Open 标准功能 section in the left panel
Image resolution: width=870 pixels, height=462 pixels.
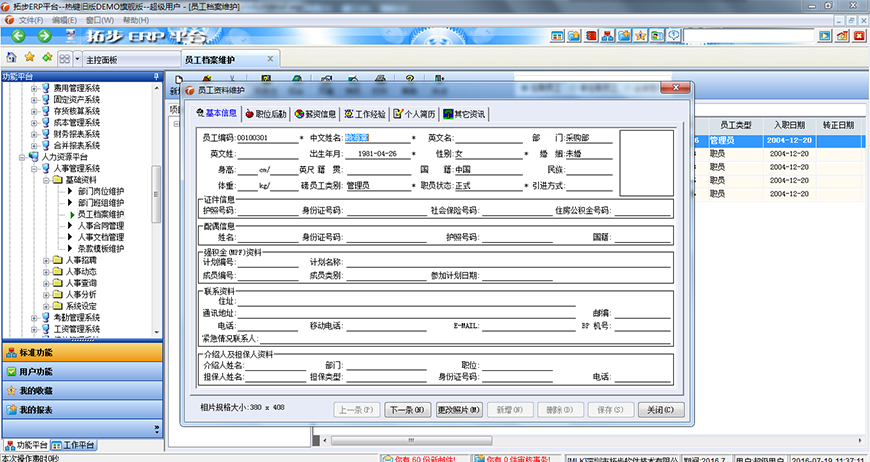(x=80, y=352)
